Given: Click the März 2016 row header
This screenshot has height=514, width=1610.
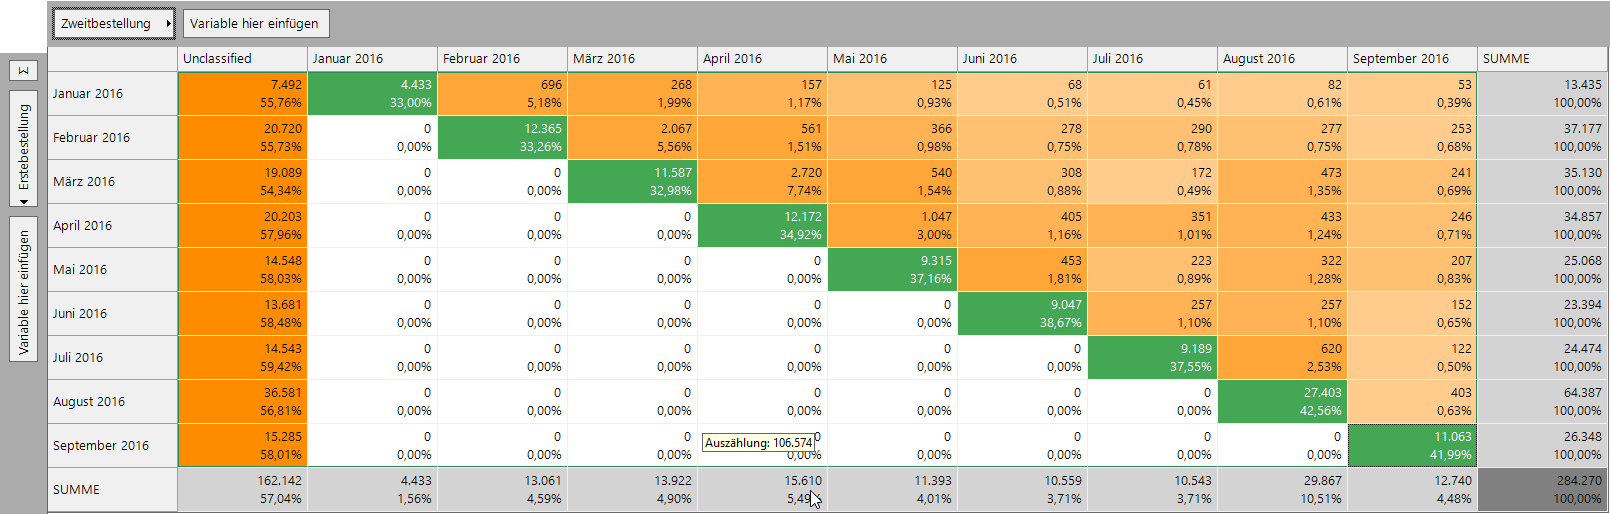Looking at the screenshot, I should pos(113,181).
